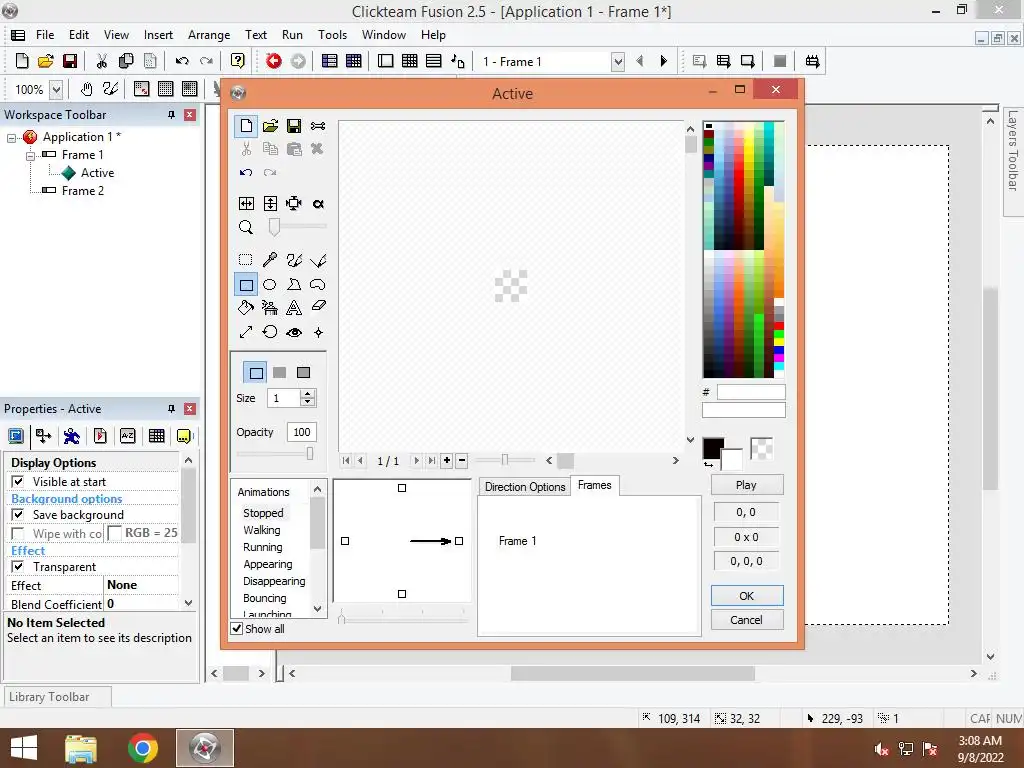Select the resize arrow tool
1024x768 pixels.
(246, 332)
